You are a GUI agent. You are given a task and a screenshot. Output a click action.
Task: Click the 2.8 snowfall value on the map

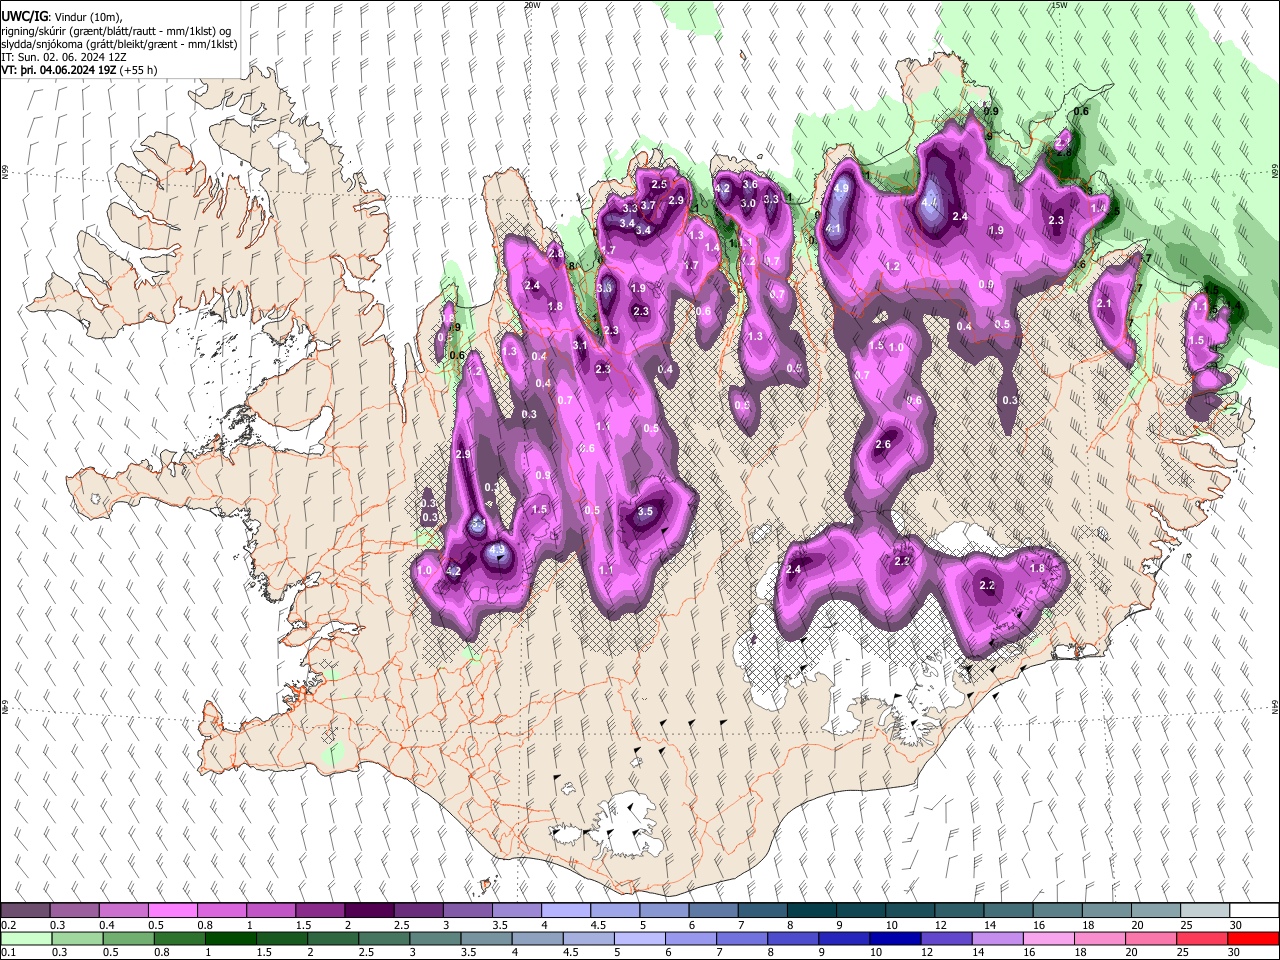556,254
